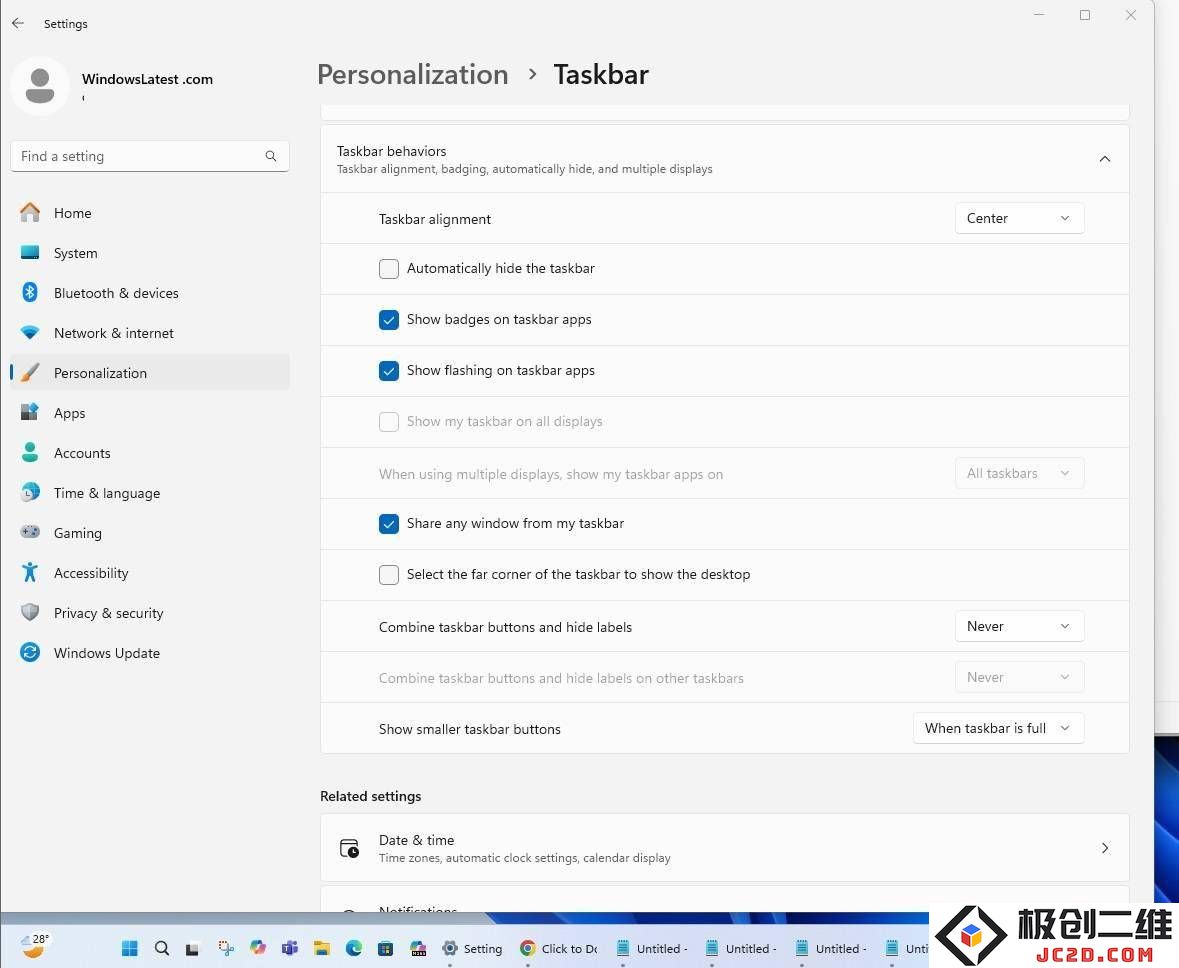Open the System settings page
The image size is (1179, 968).
pos(150,253)
